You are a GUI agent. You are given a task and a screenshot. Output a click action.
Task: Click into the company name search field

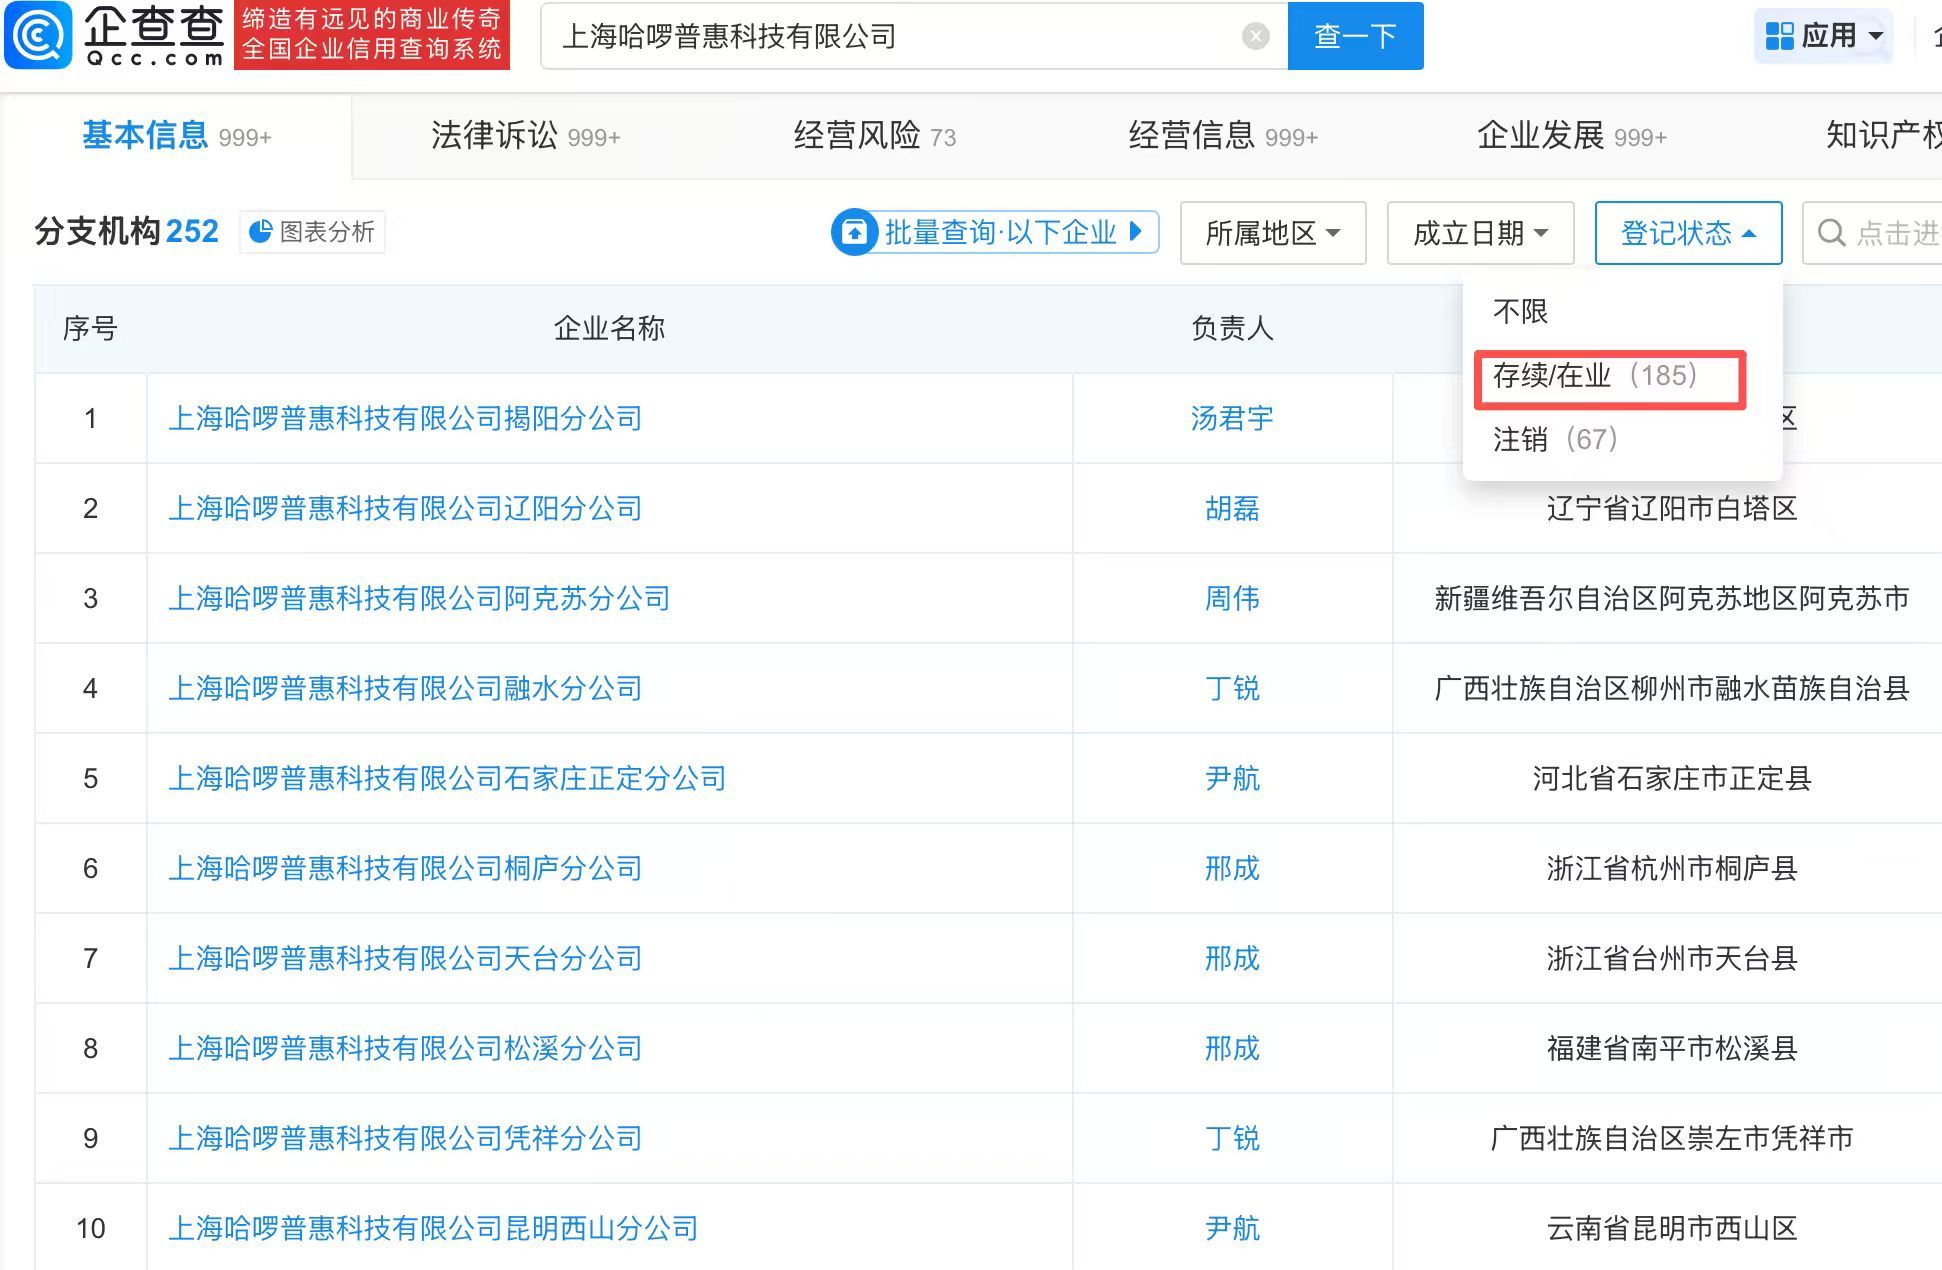(900, 37)
